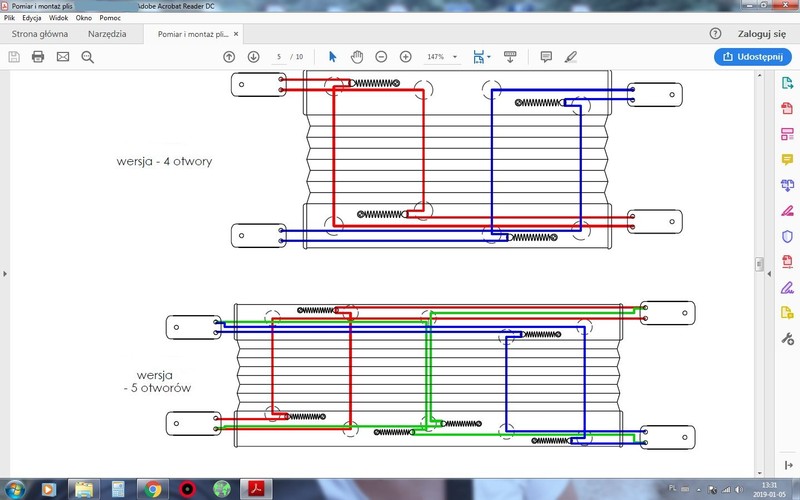Activate the Hand pan tool
The image size is (800, 500).
click(357, 57)
